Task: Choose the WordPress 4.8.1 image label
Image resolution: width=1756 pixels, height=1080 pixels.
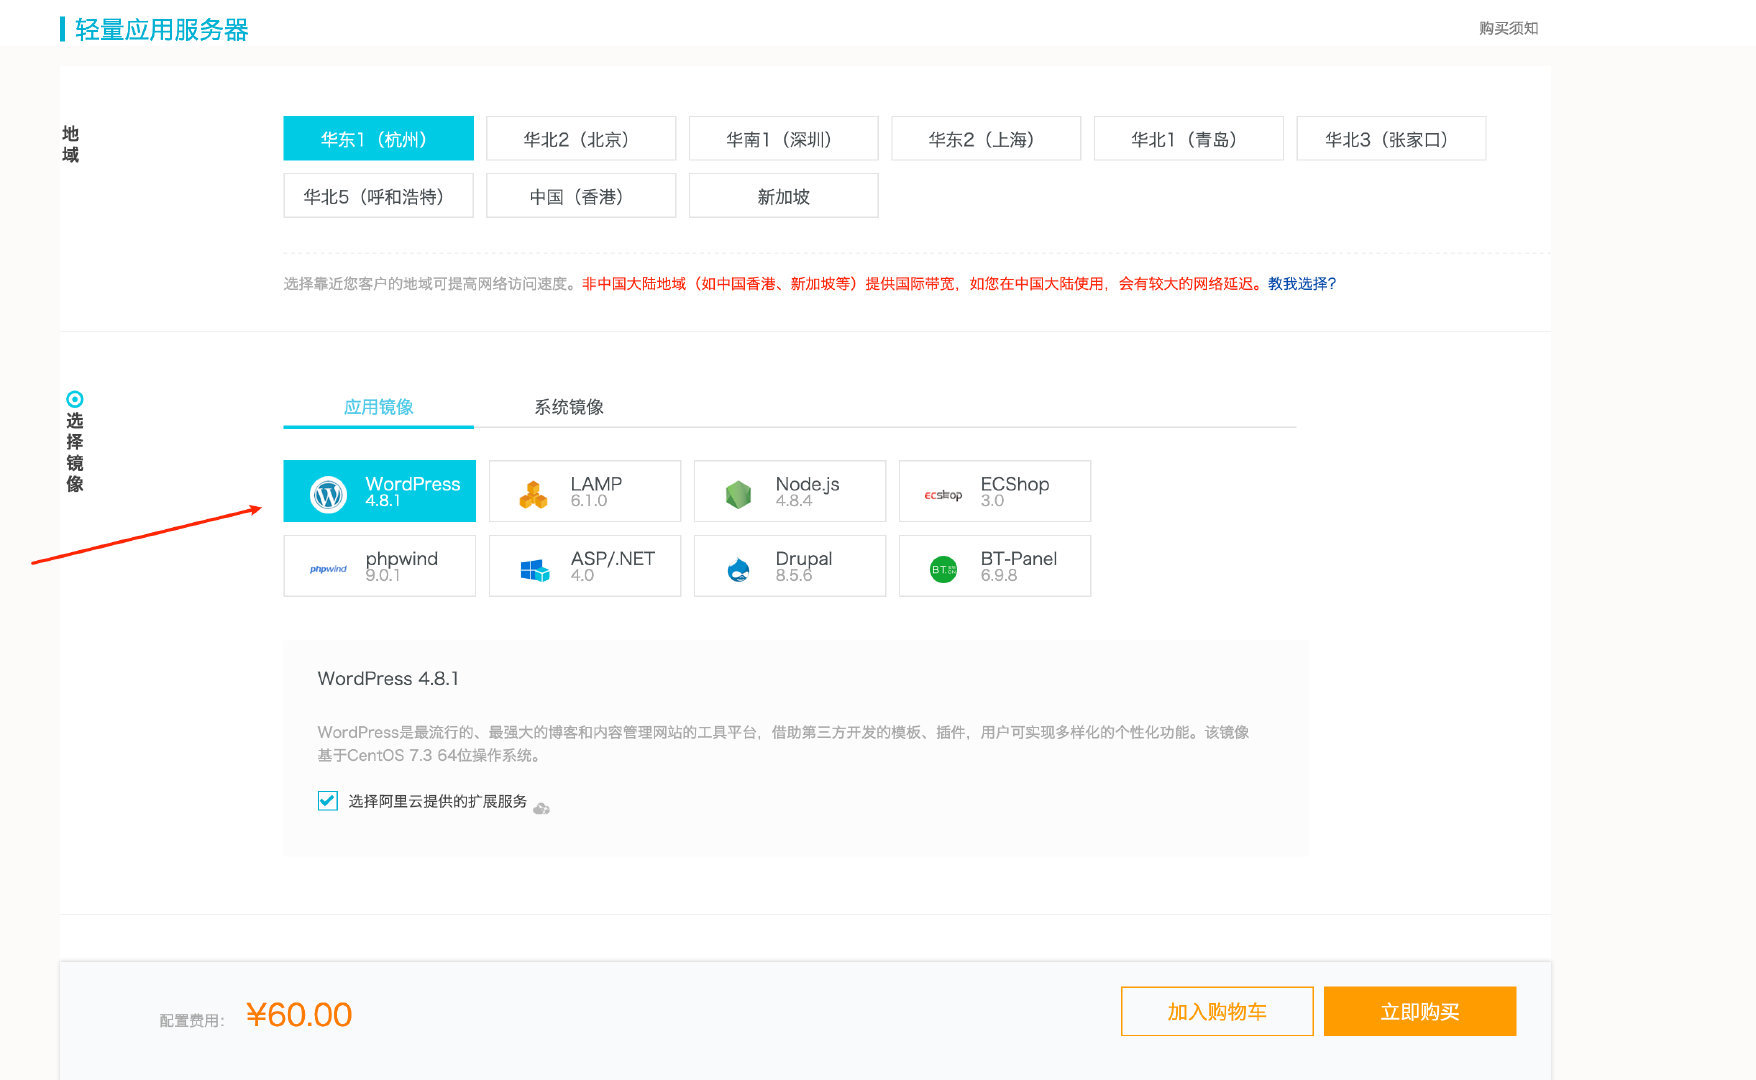Action: [413, 491]
